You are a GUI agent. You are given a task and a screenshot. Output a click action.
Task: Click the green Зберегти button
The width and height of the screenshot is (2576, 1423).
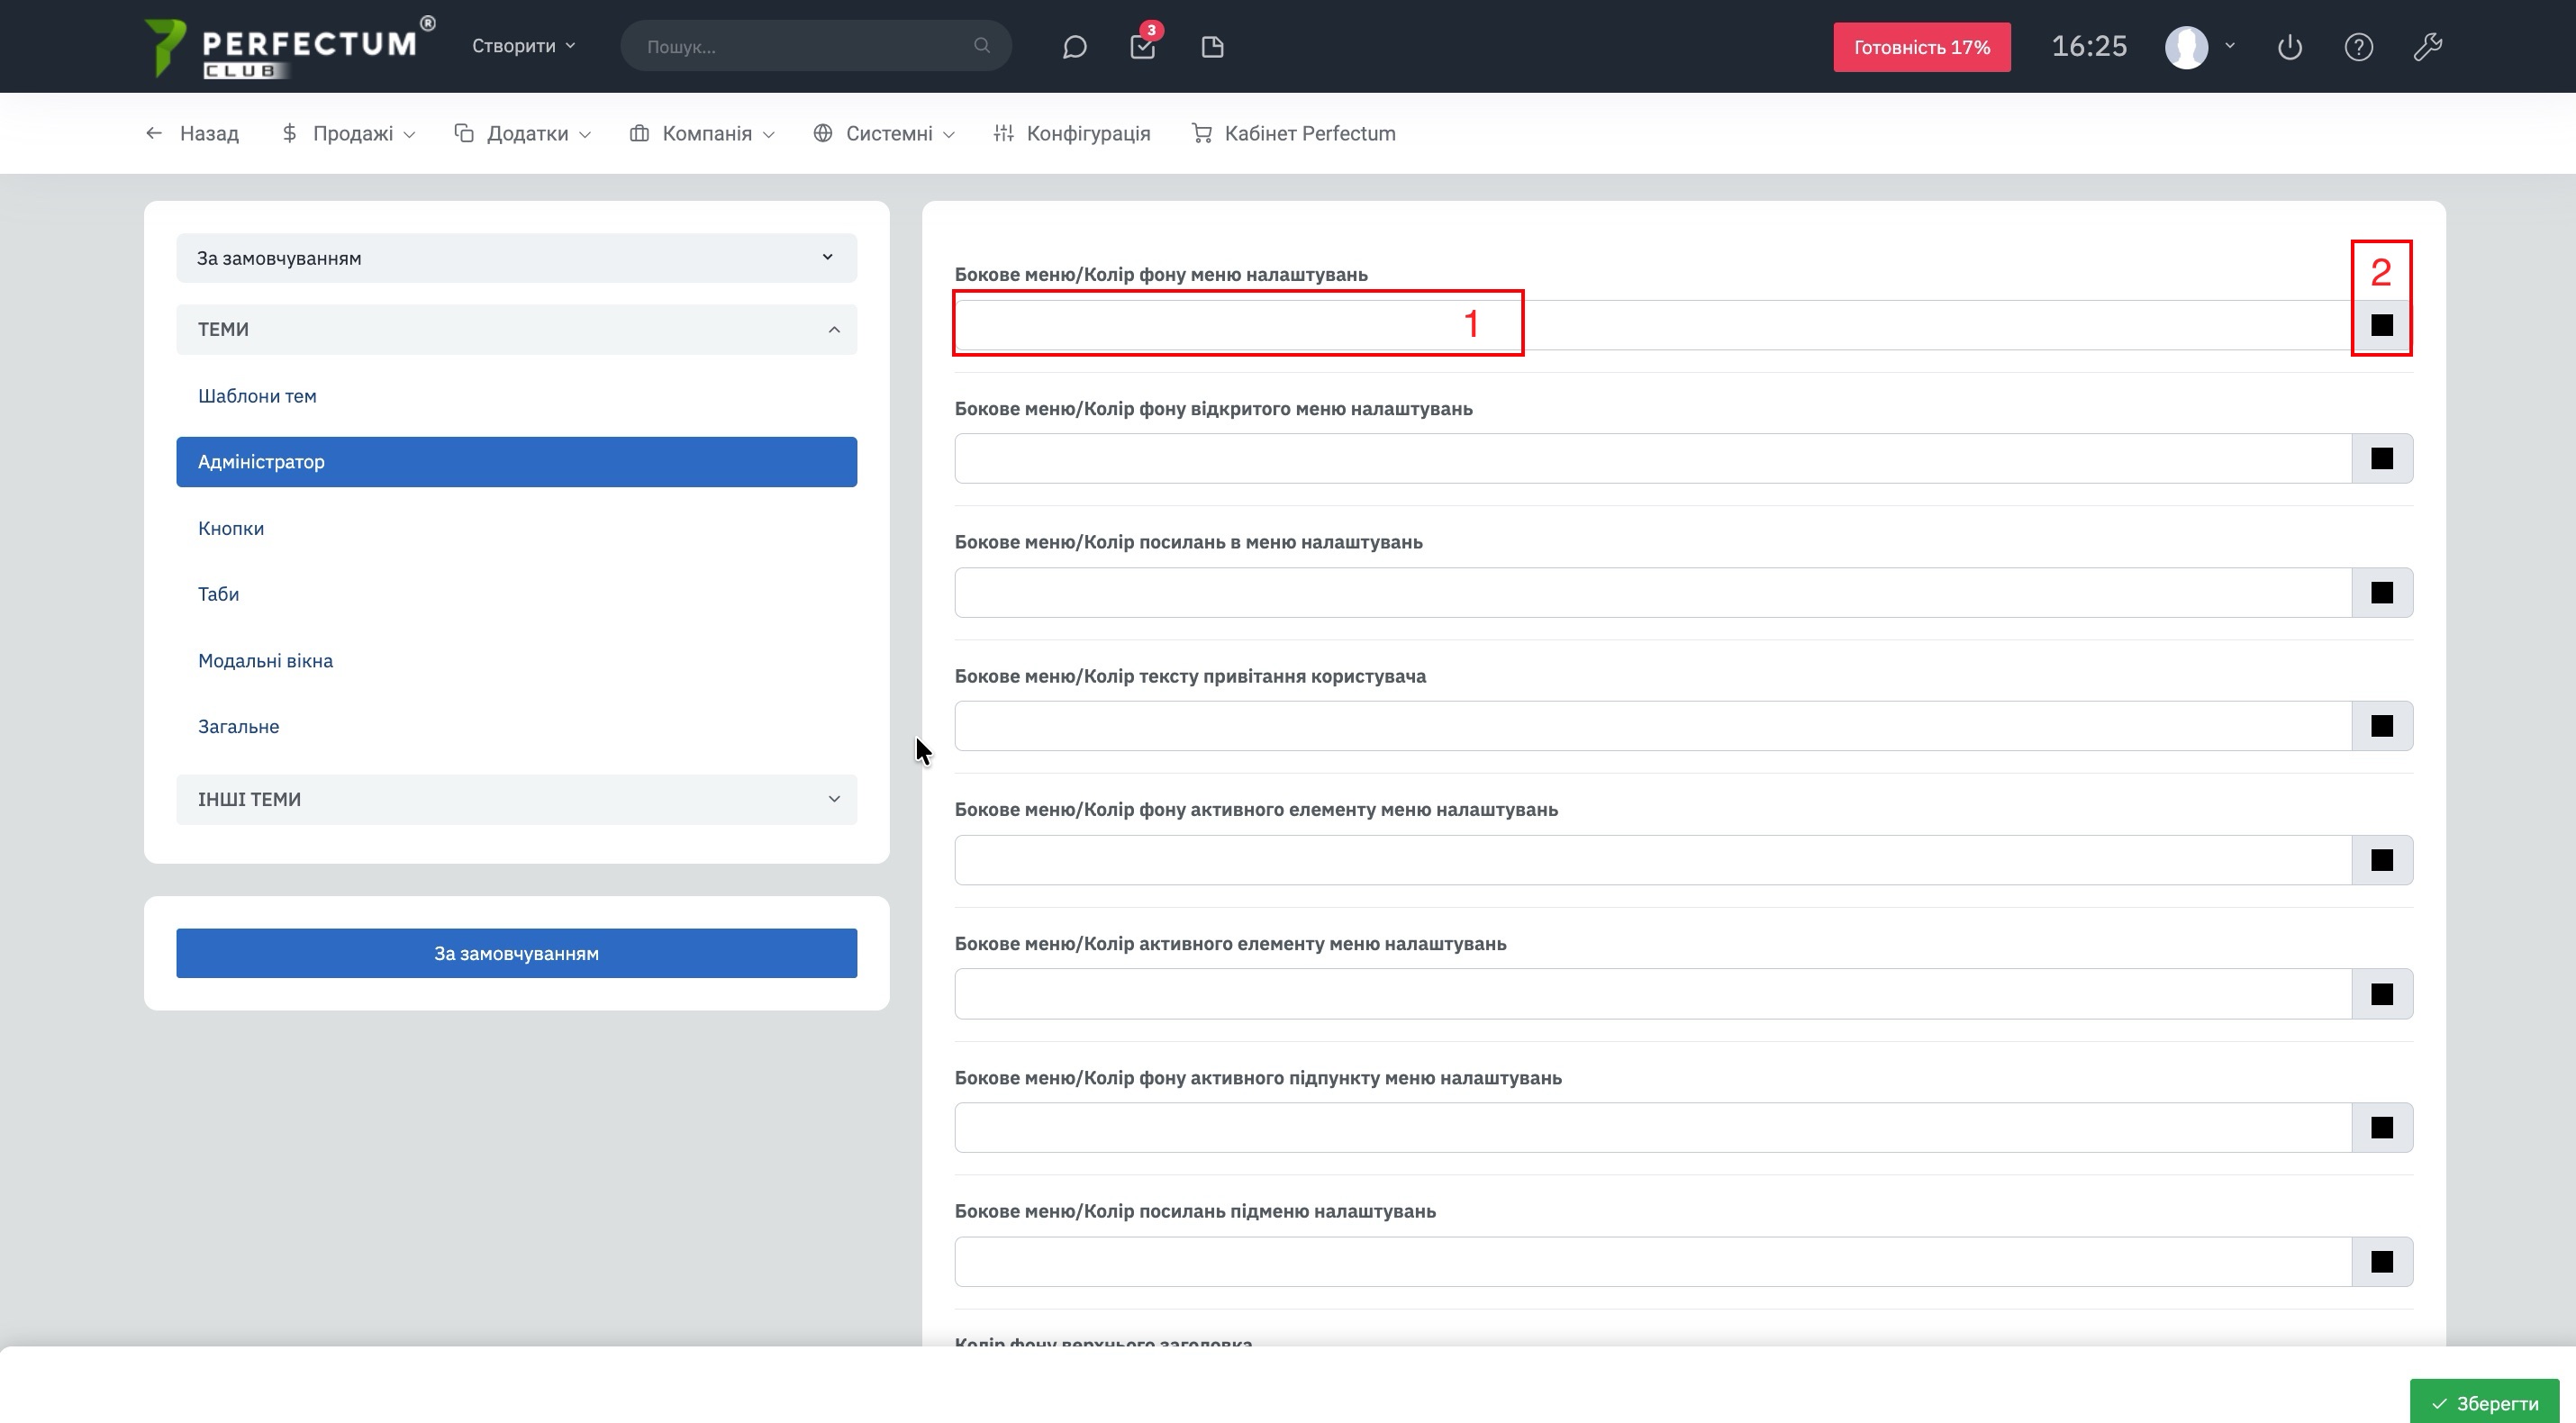[2484, 1403]
